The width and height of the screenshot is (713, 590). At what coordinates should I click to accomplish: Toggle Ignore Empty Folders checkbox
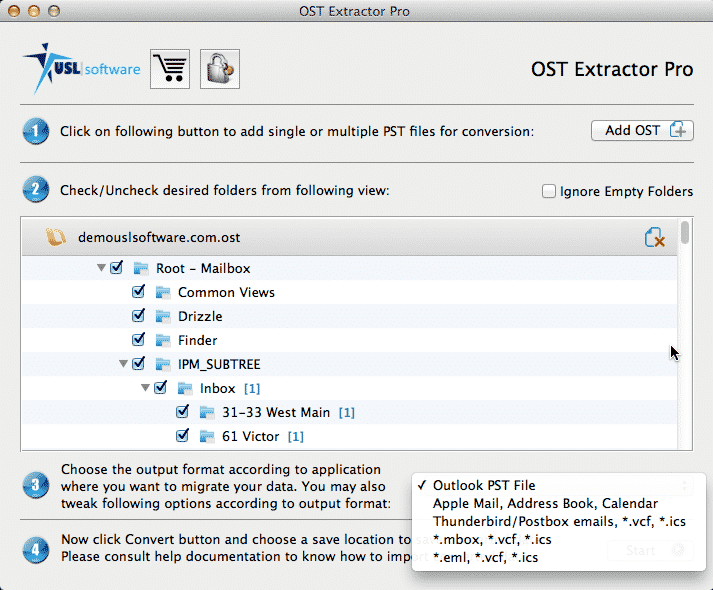click(549, 191)
